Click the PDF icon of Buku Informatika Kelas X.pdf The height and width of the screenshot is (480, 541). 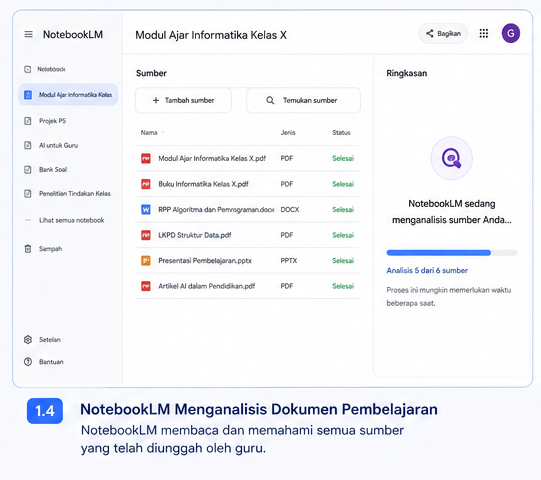(x=146, y=184)
